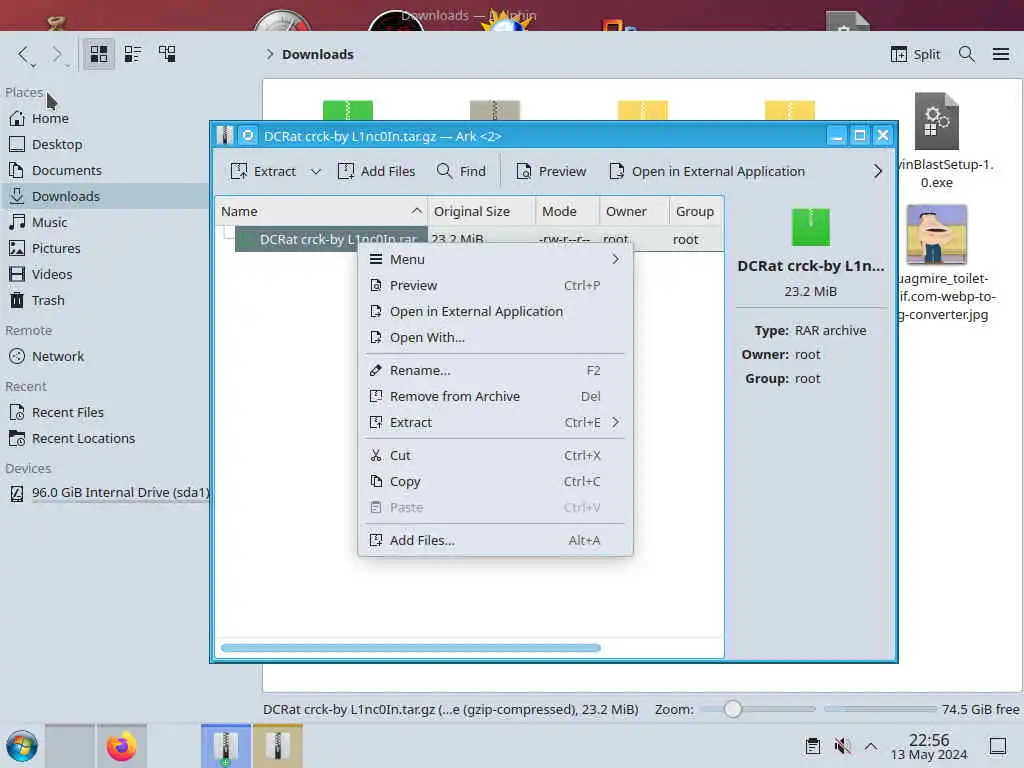Click the 74.5 GiB free space bar
This screenshot has height=768, width=1024.
tap(880, 709)
